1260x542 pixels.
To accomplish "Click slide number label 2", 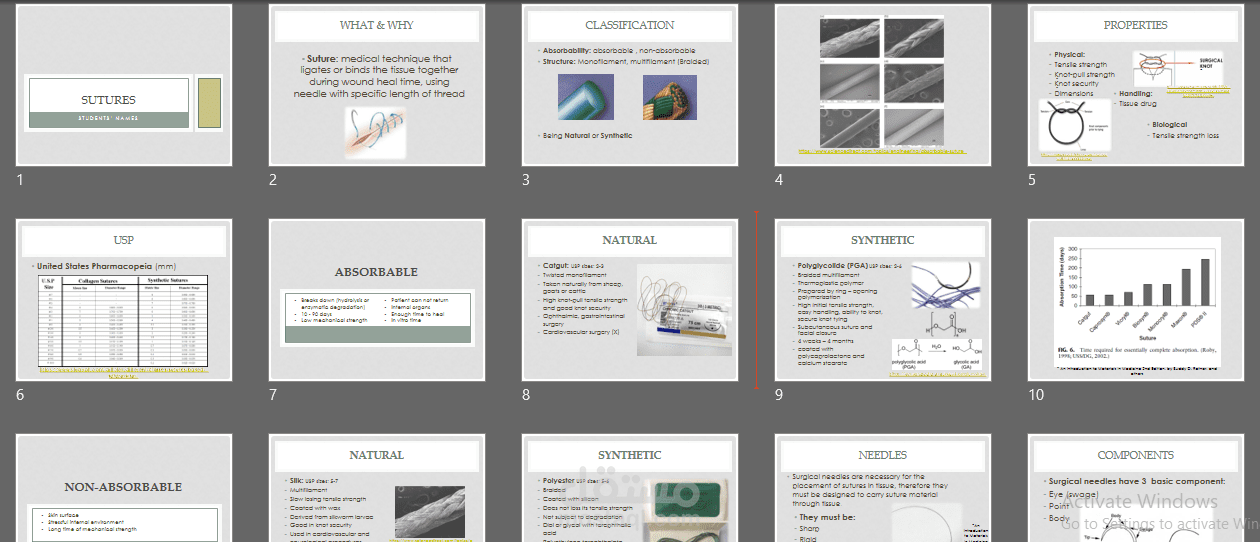I will [x=273, y=180].
